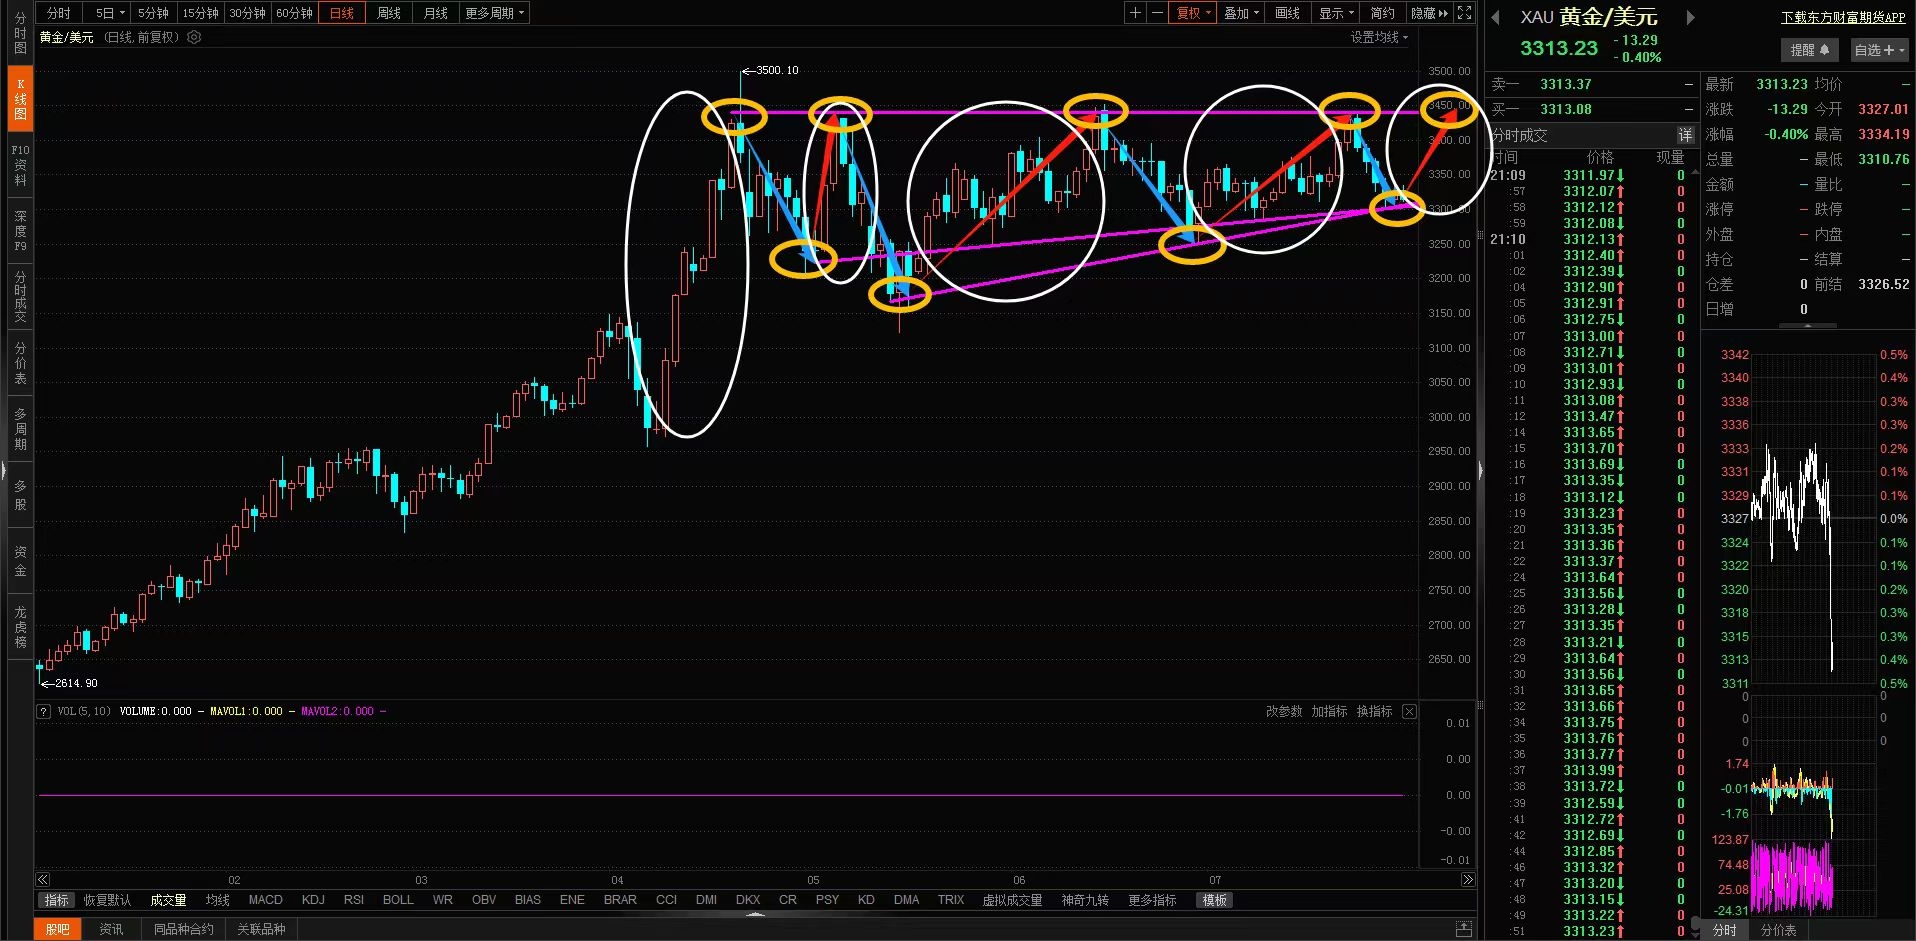1916x941 pixels.
Task: Select 模板 template toggle
Action: [1215, 900]
